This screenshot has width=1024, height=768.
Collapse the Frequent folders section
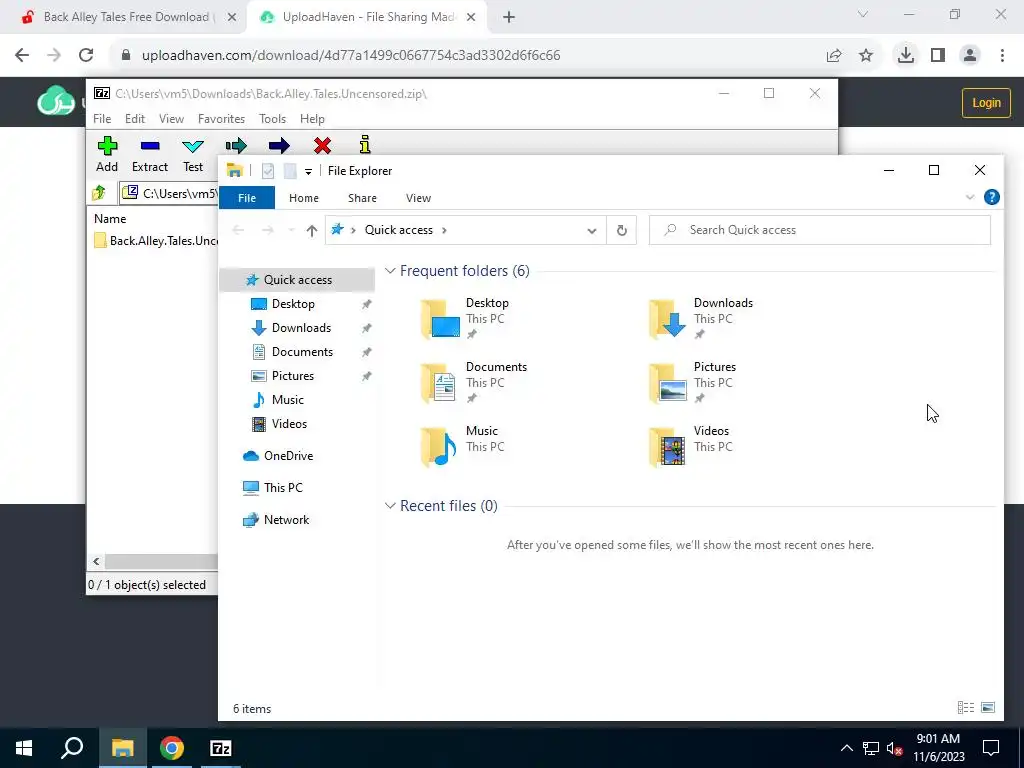pyautogui.click(x=390, y=270)
